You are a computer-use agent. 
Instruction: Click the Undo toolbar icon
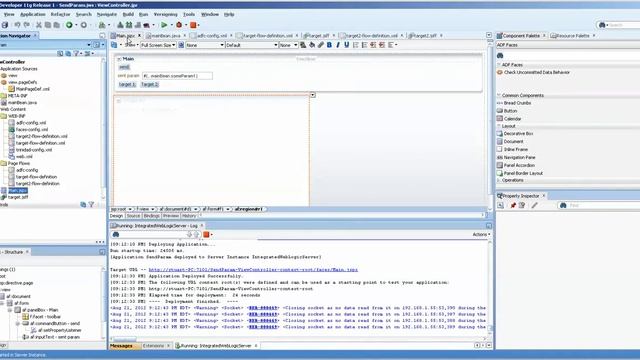17,25
